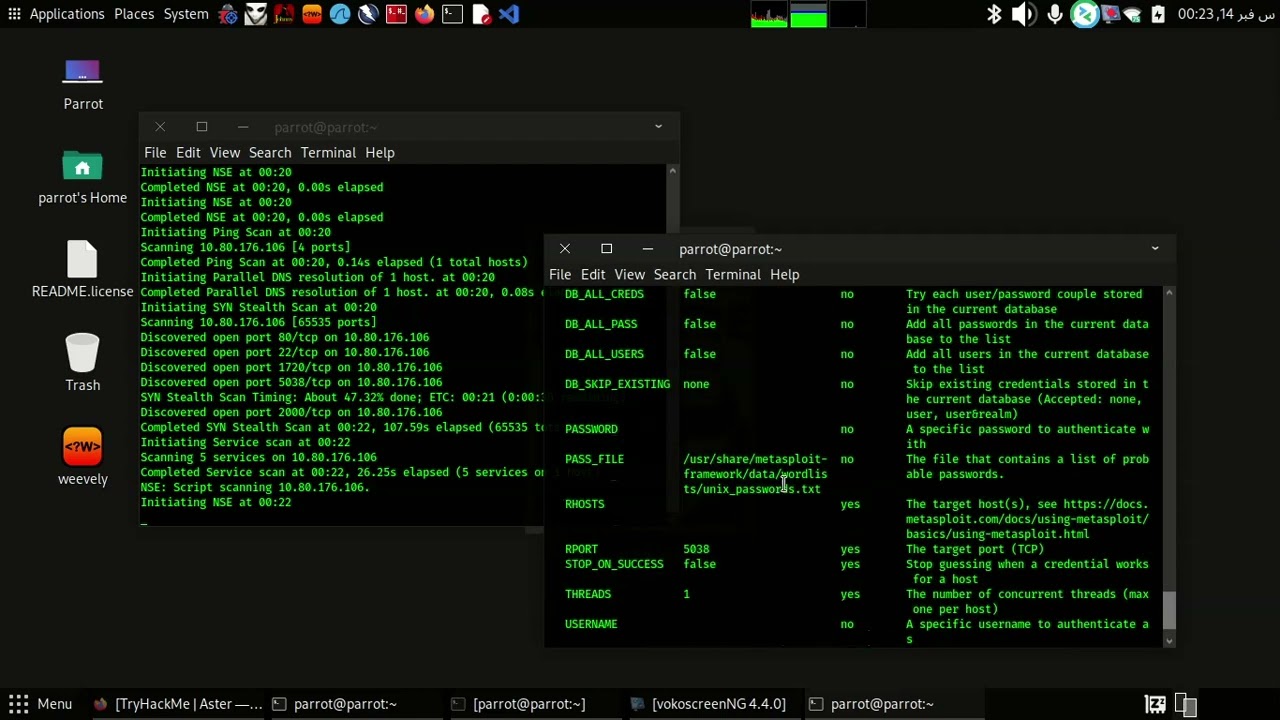Open the Parrot desktop icon
This screenshot has height=720, width=1280.
point(83,84)
